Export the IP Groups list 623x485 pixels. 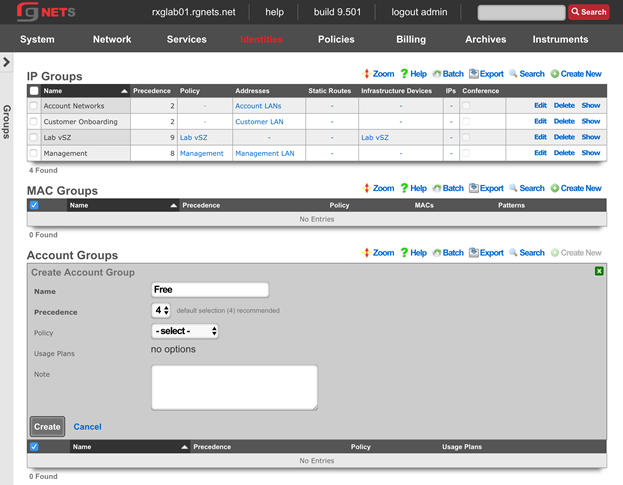tap(473, 74)
